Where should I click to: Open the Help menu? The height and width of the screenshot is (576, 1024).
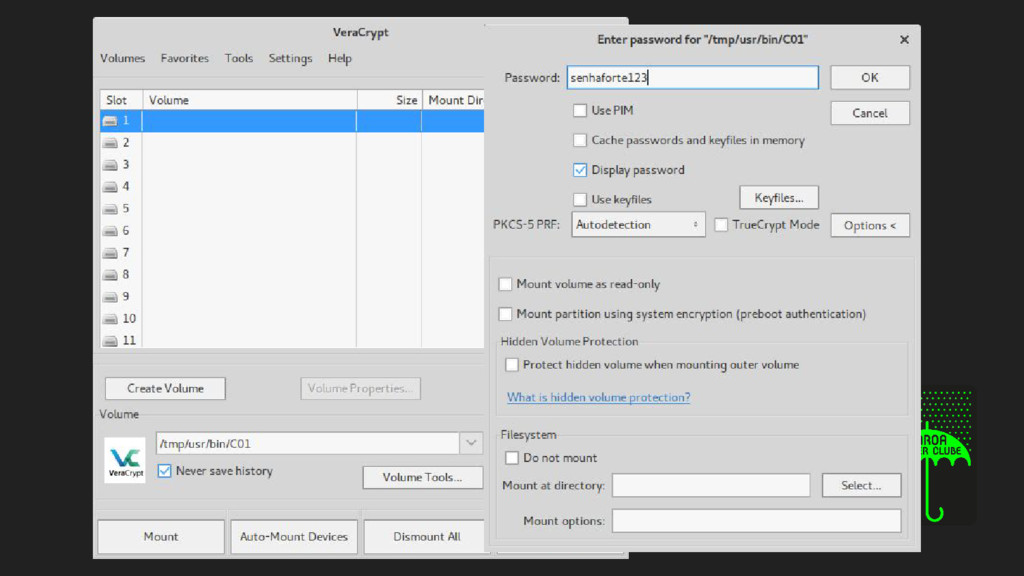(x=340, y=58)
